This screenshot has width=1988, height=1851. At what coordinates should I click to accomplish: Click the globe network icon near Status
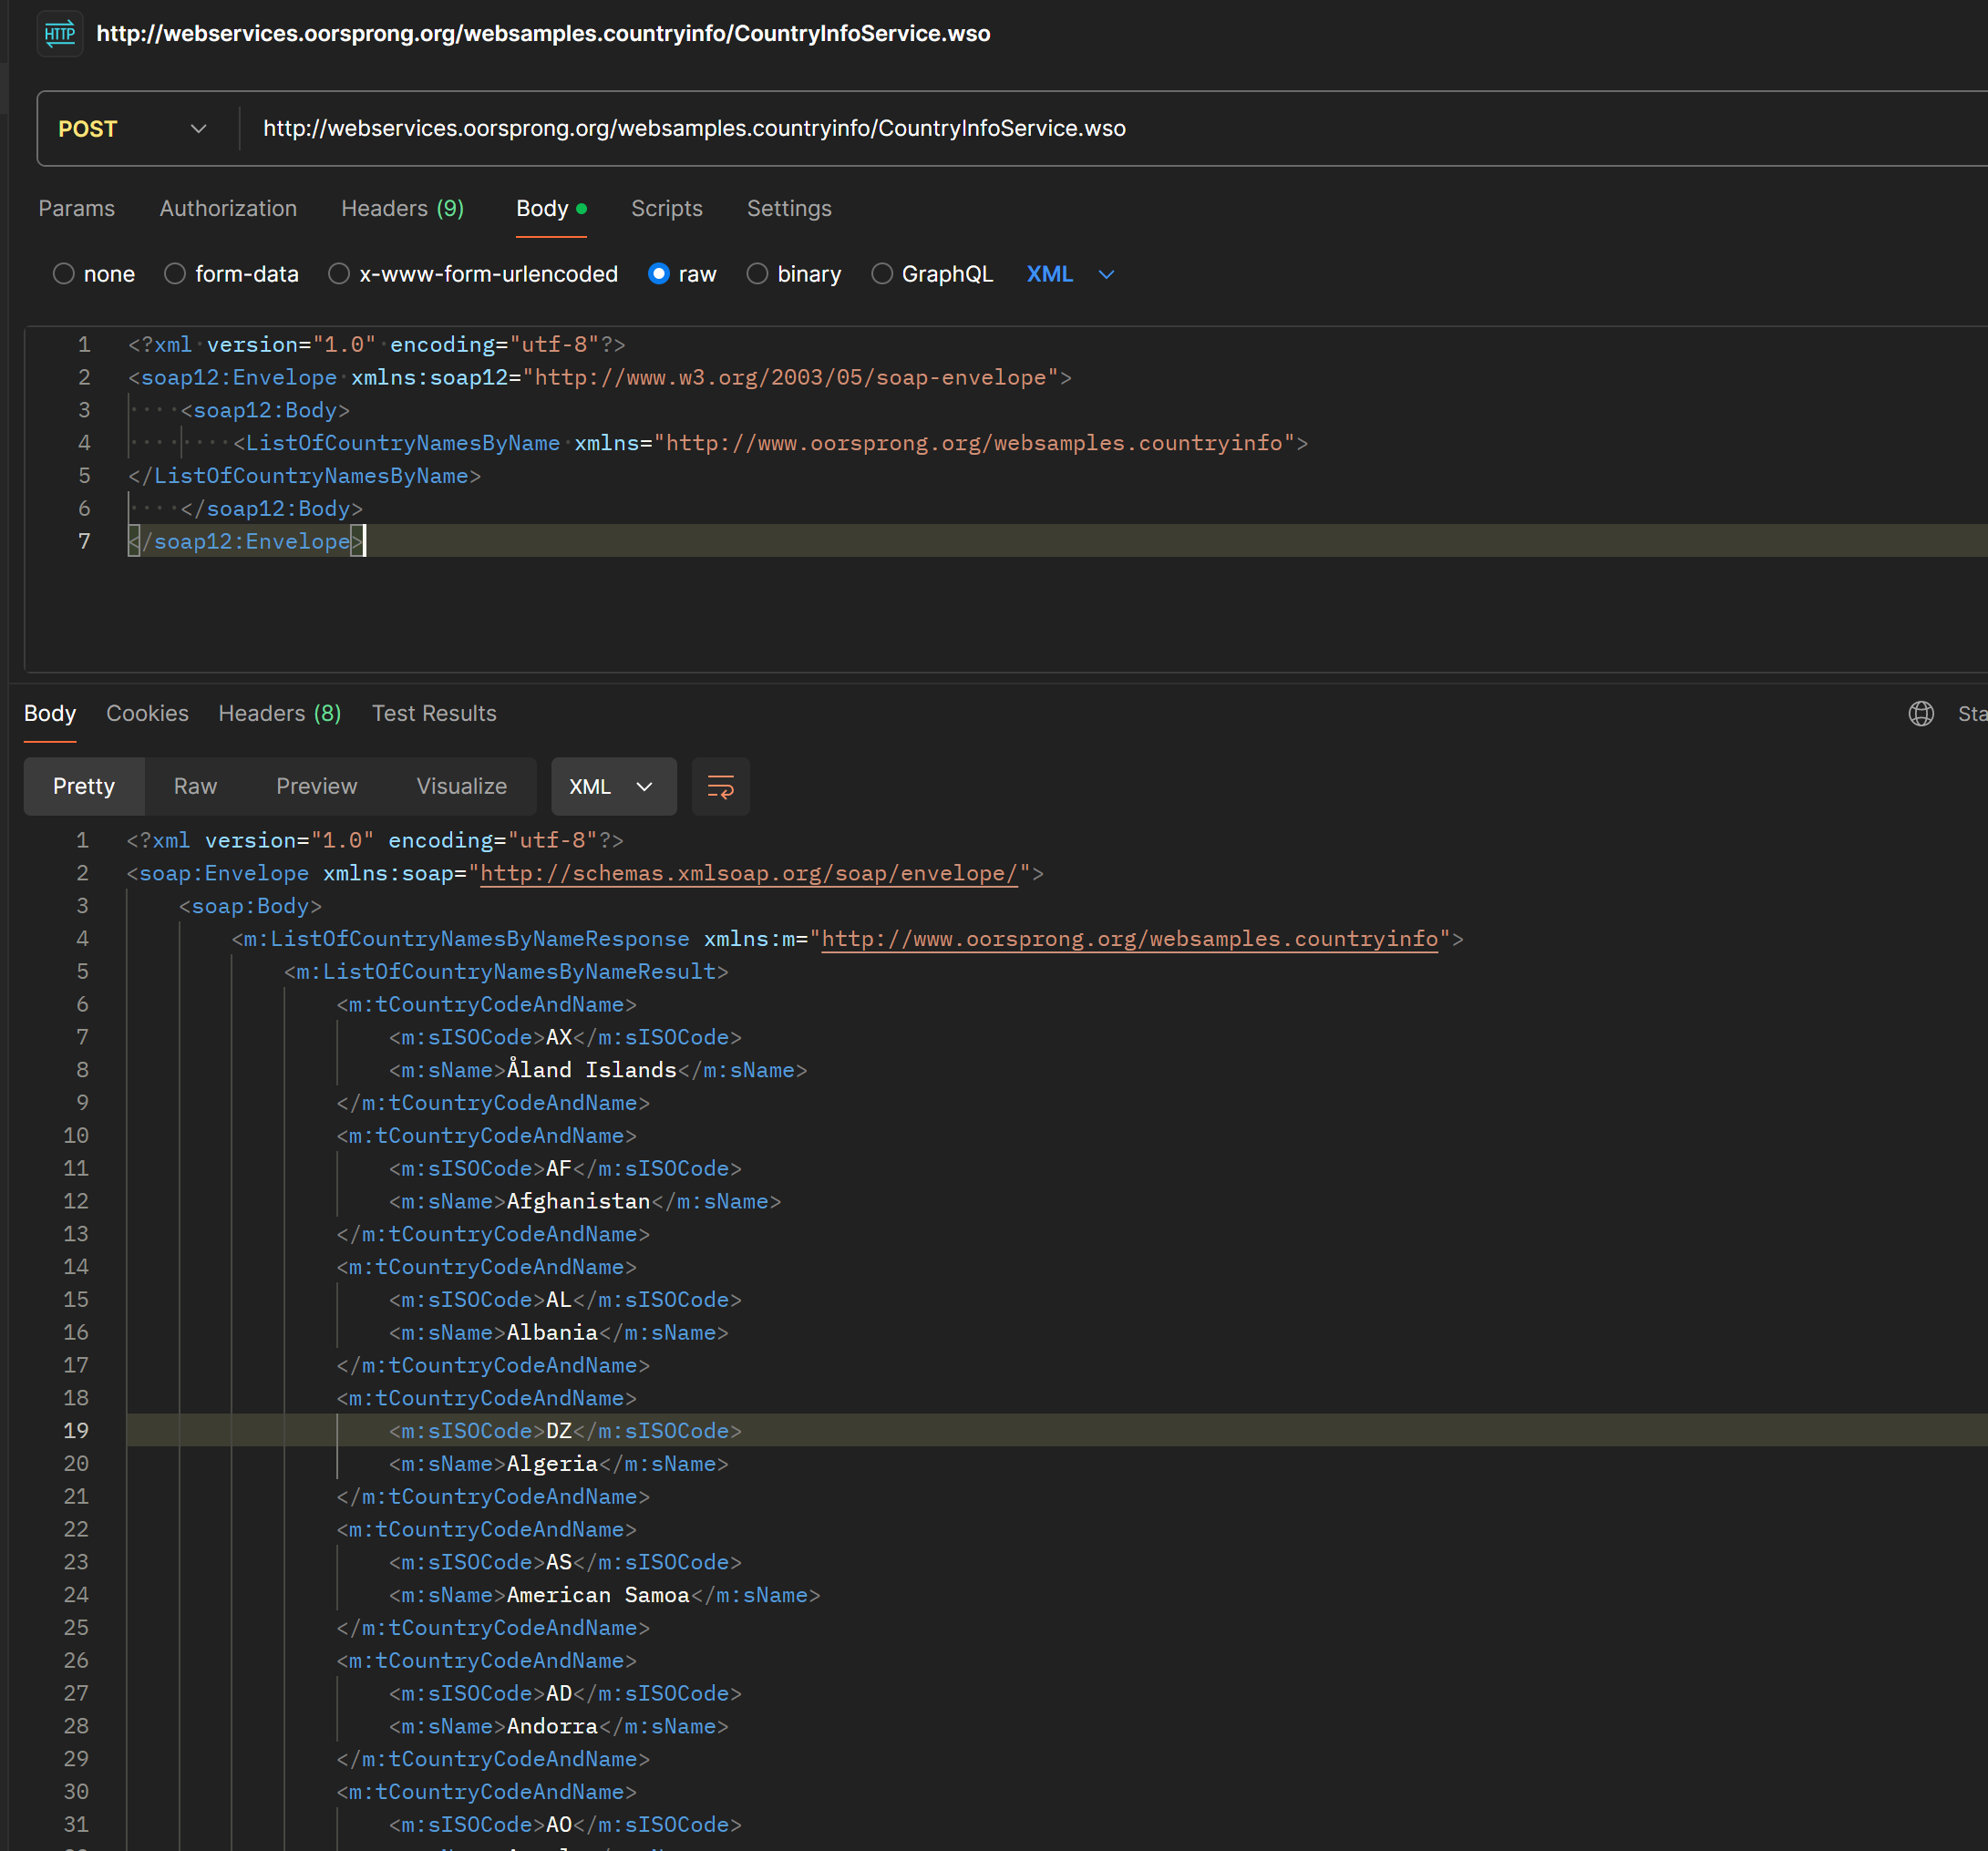(x=1921, y=714)
